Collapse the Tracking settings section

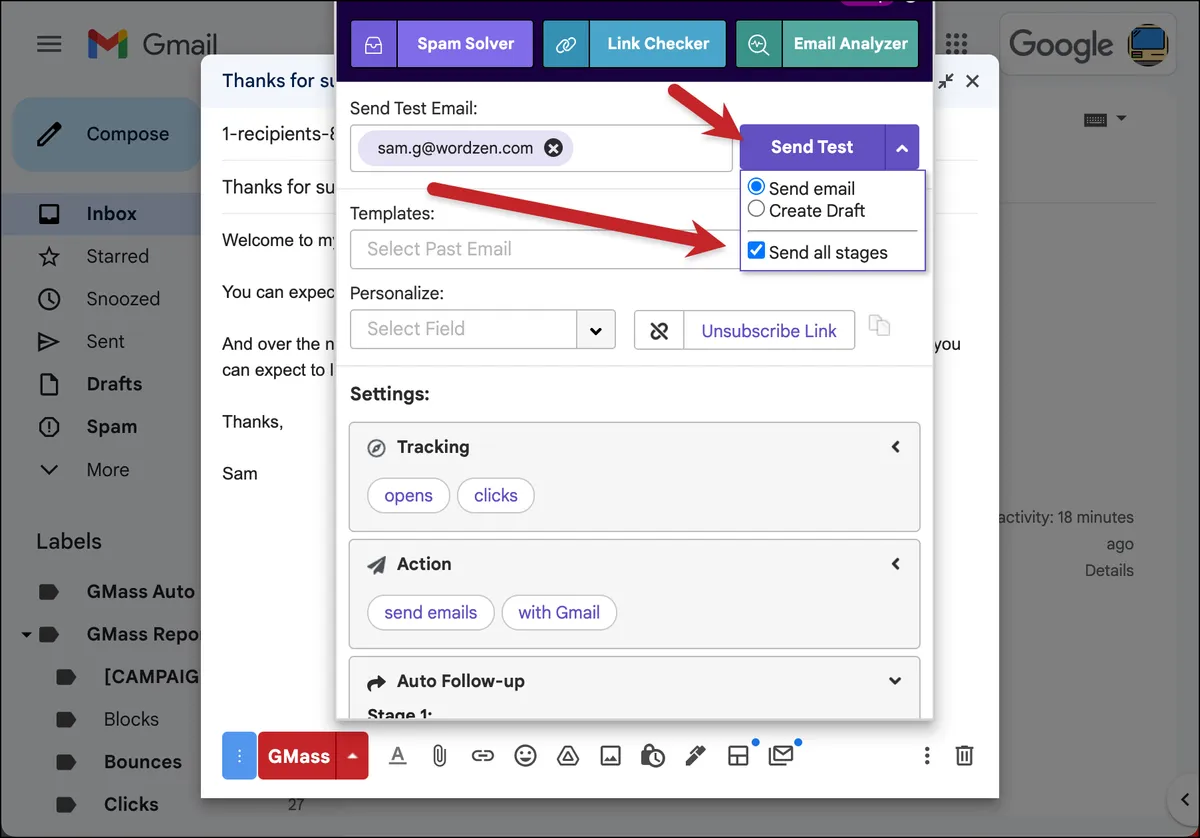(x=895, y=447)
